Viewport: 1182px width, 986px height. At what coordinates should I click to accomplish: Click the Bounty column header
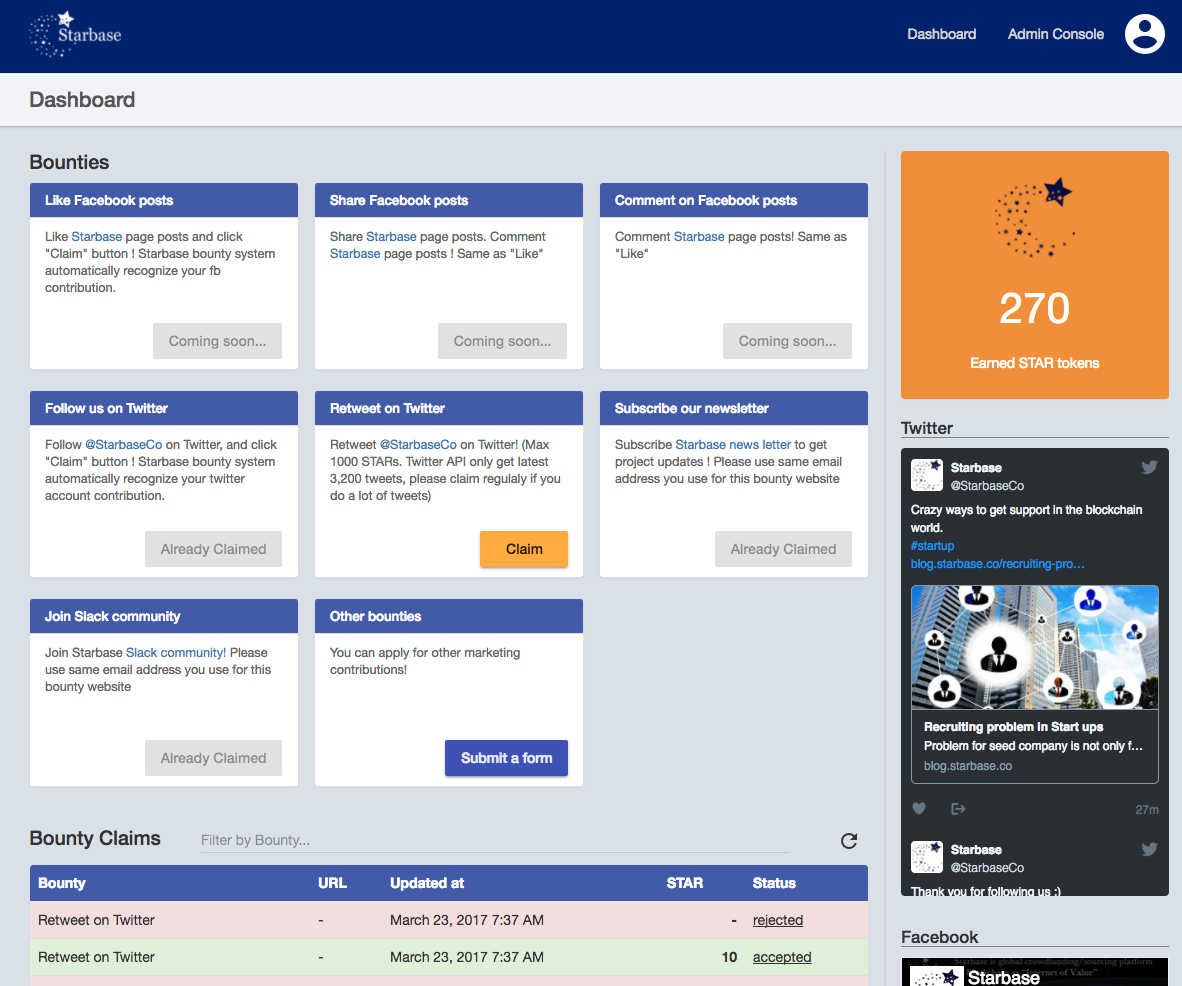click(62, 883)
